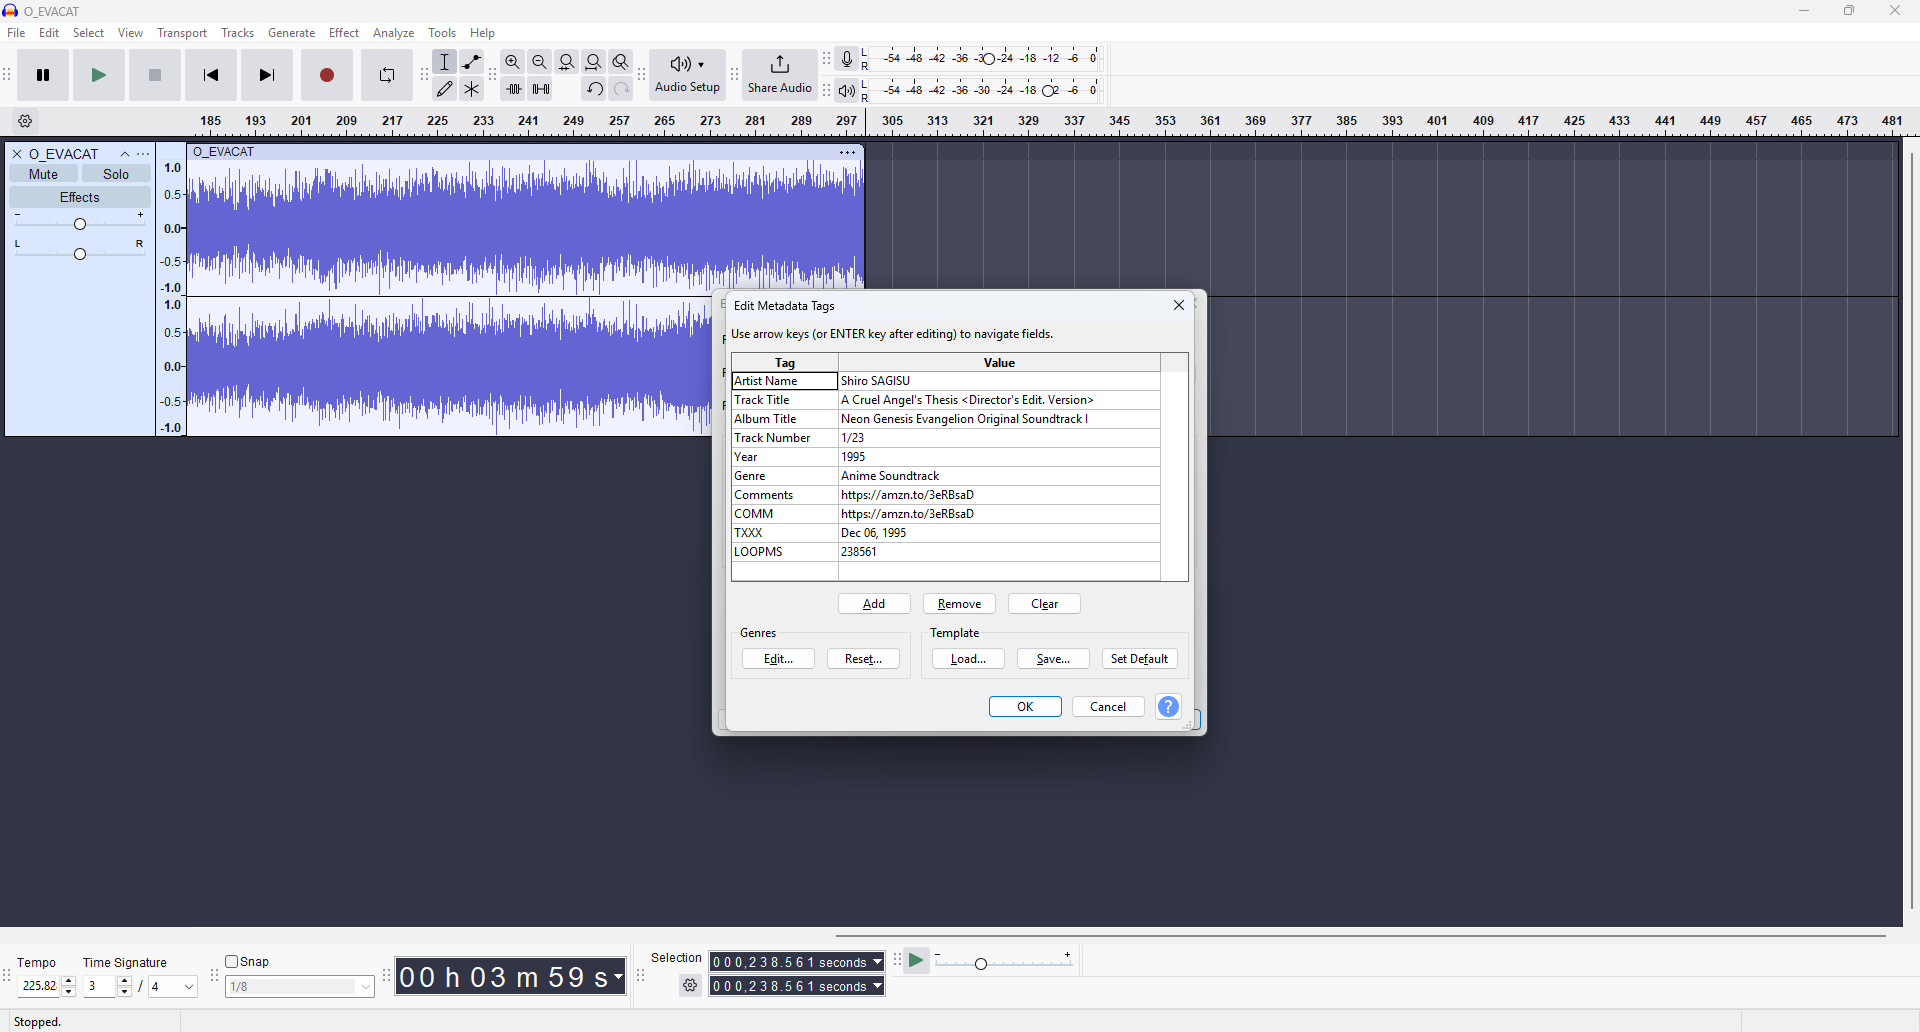The width and height of the screenshot is (1920, 1032).
Task: Click Trim audio outside selection icon
Action: pyautogui.click(x=514, y=89)
